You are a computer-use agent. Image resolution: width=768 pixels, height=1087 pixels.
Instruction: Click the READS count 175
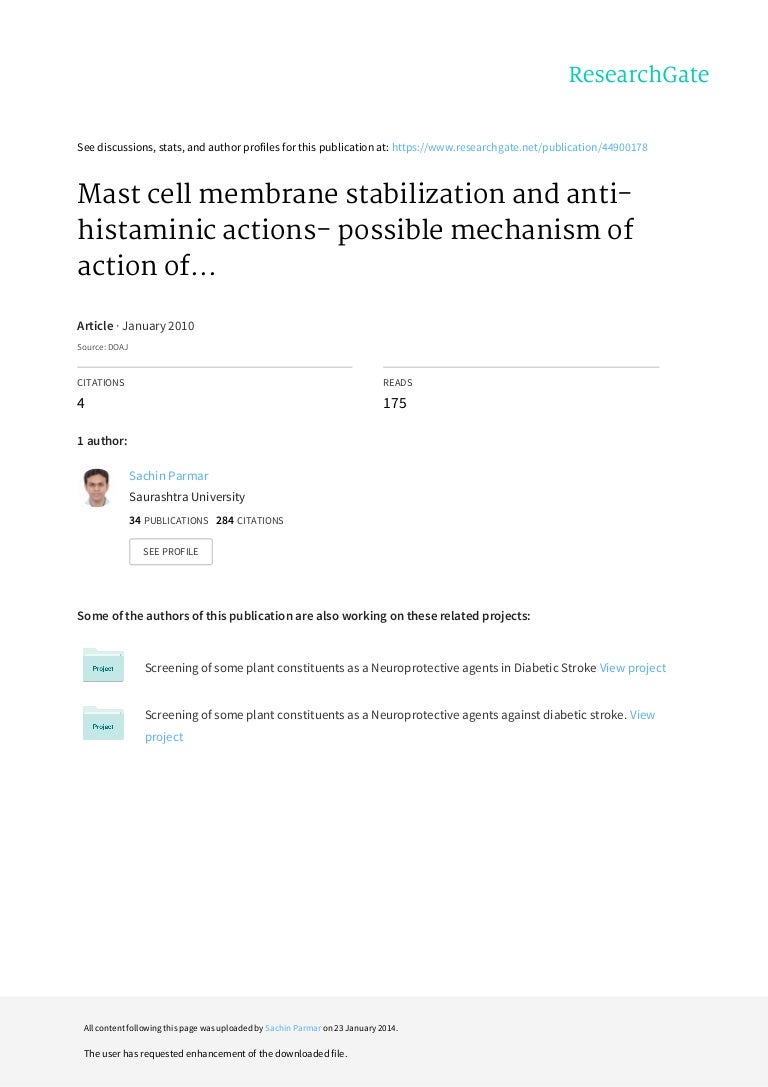394,403
